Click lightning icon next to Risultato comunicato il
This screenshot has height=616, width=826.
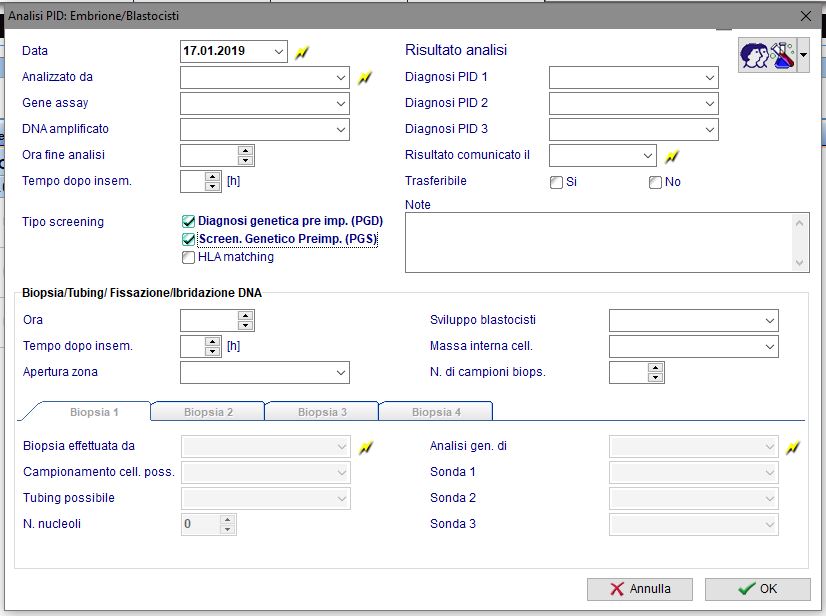pyautogui.click(x=672, y=157)
